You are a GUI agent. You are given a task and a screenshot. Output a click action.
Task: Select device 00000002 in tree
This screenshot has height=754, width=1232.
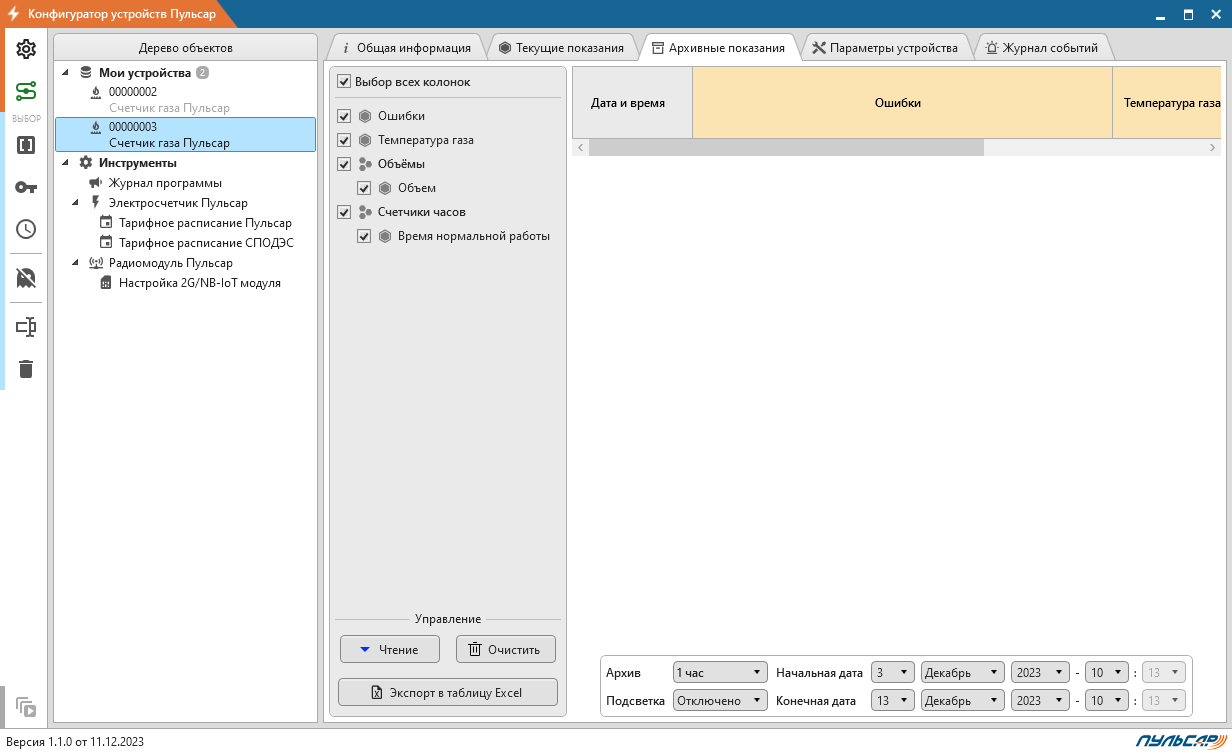pos(186,100)
